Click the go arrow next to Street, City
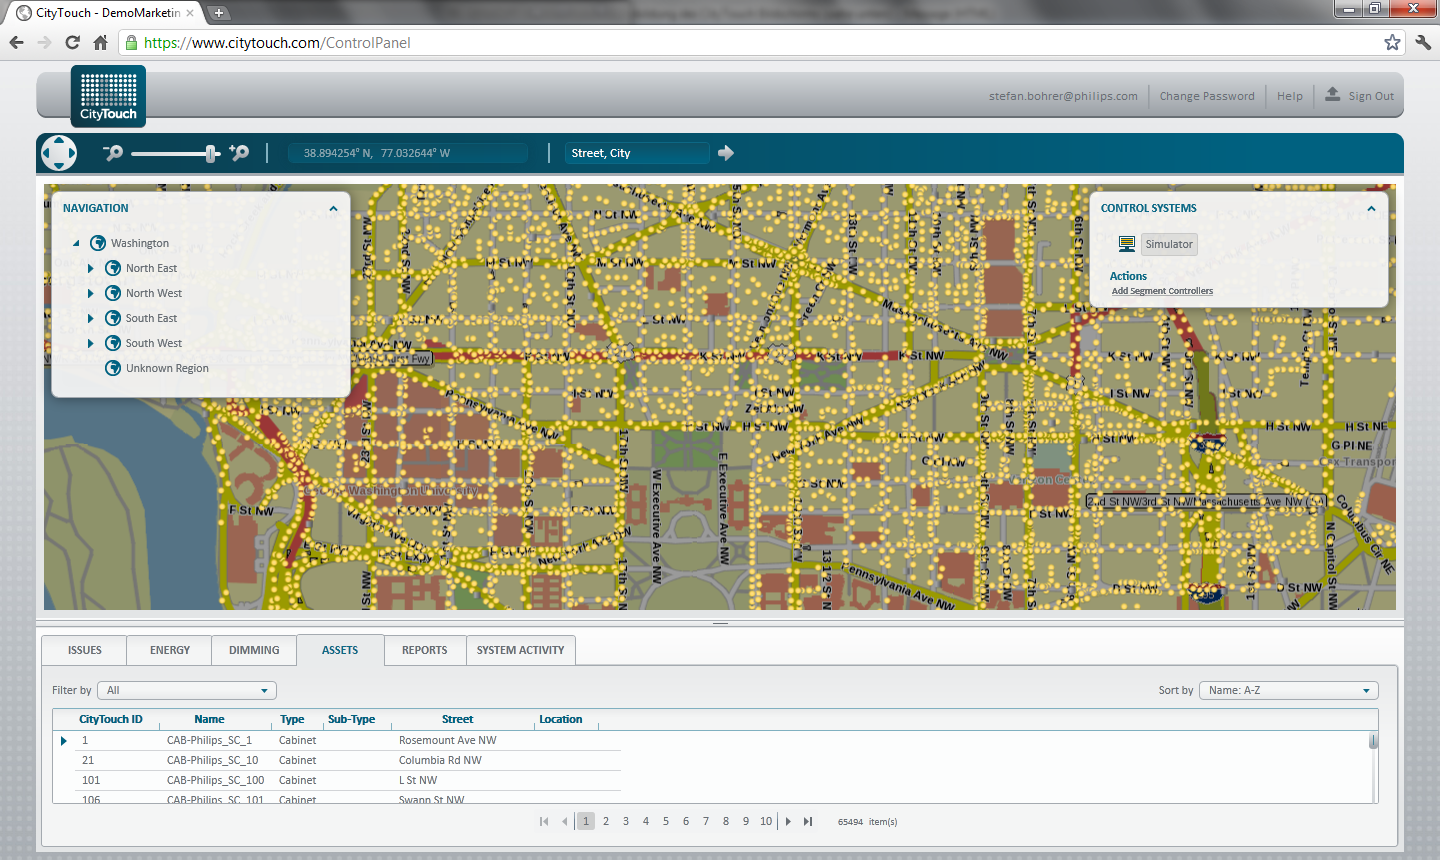The image size is (1440, 860). click(726, 153)
